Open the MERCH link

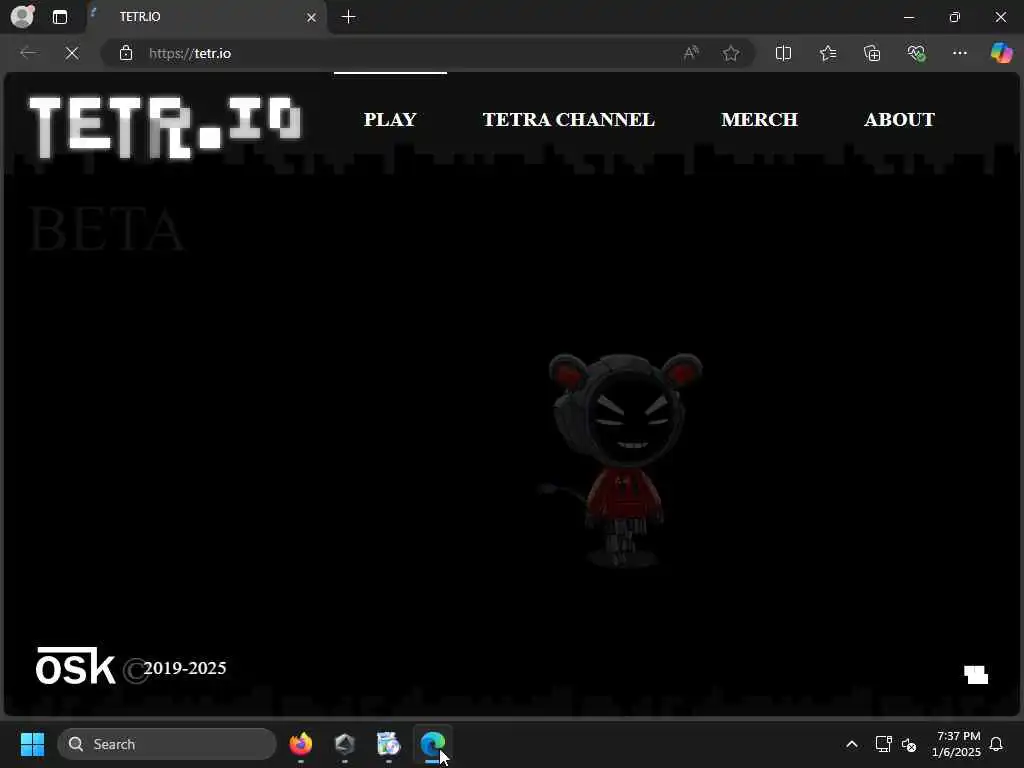point(760,120)
